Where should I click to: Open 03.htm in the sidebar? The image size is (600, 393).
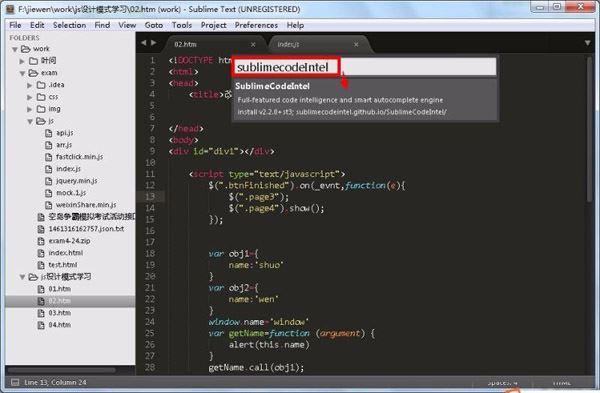tap(59, 313)
